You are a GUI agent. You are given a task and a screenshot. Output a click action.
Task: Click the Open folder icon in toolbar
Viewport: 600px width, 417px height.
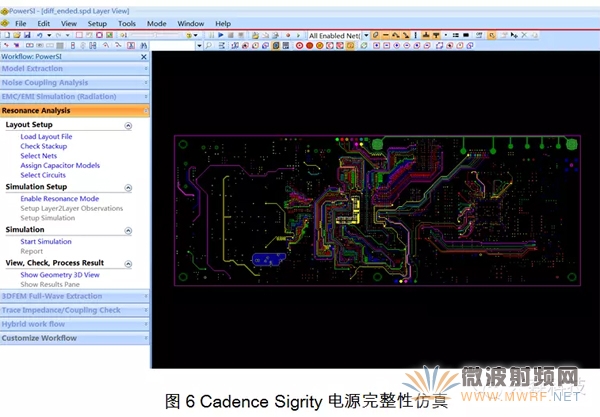pyautogui.click(x=17, y=35)
